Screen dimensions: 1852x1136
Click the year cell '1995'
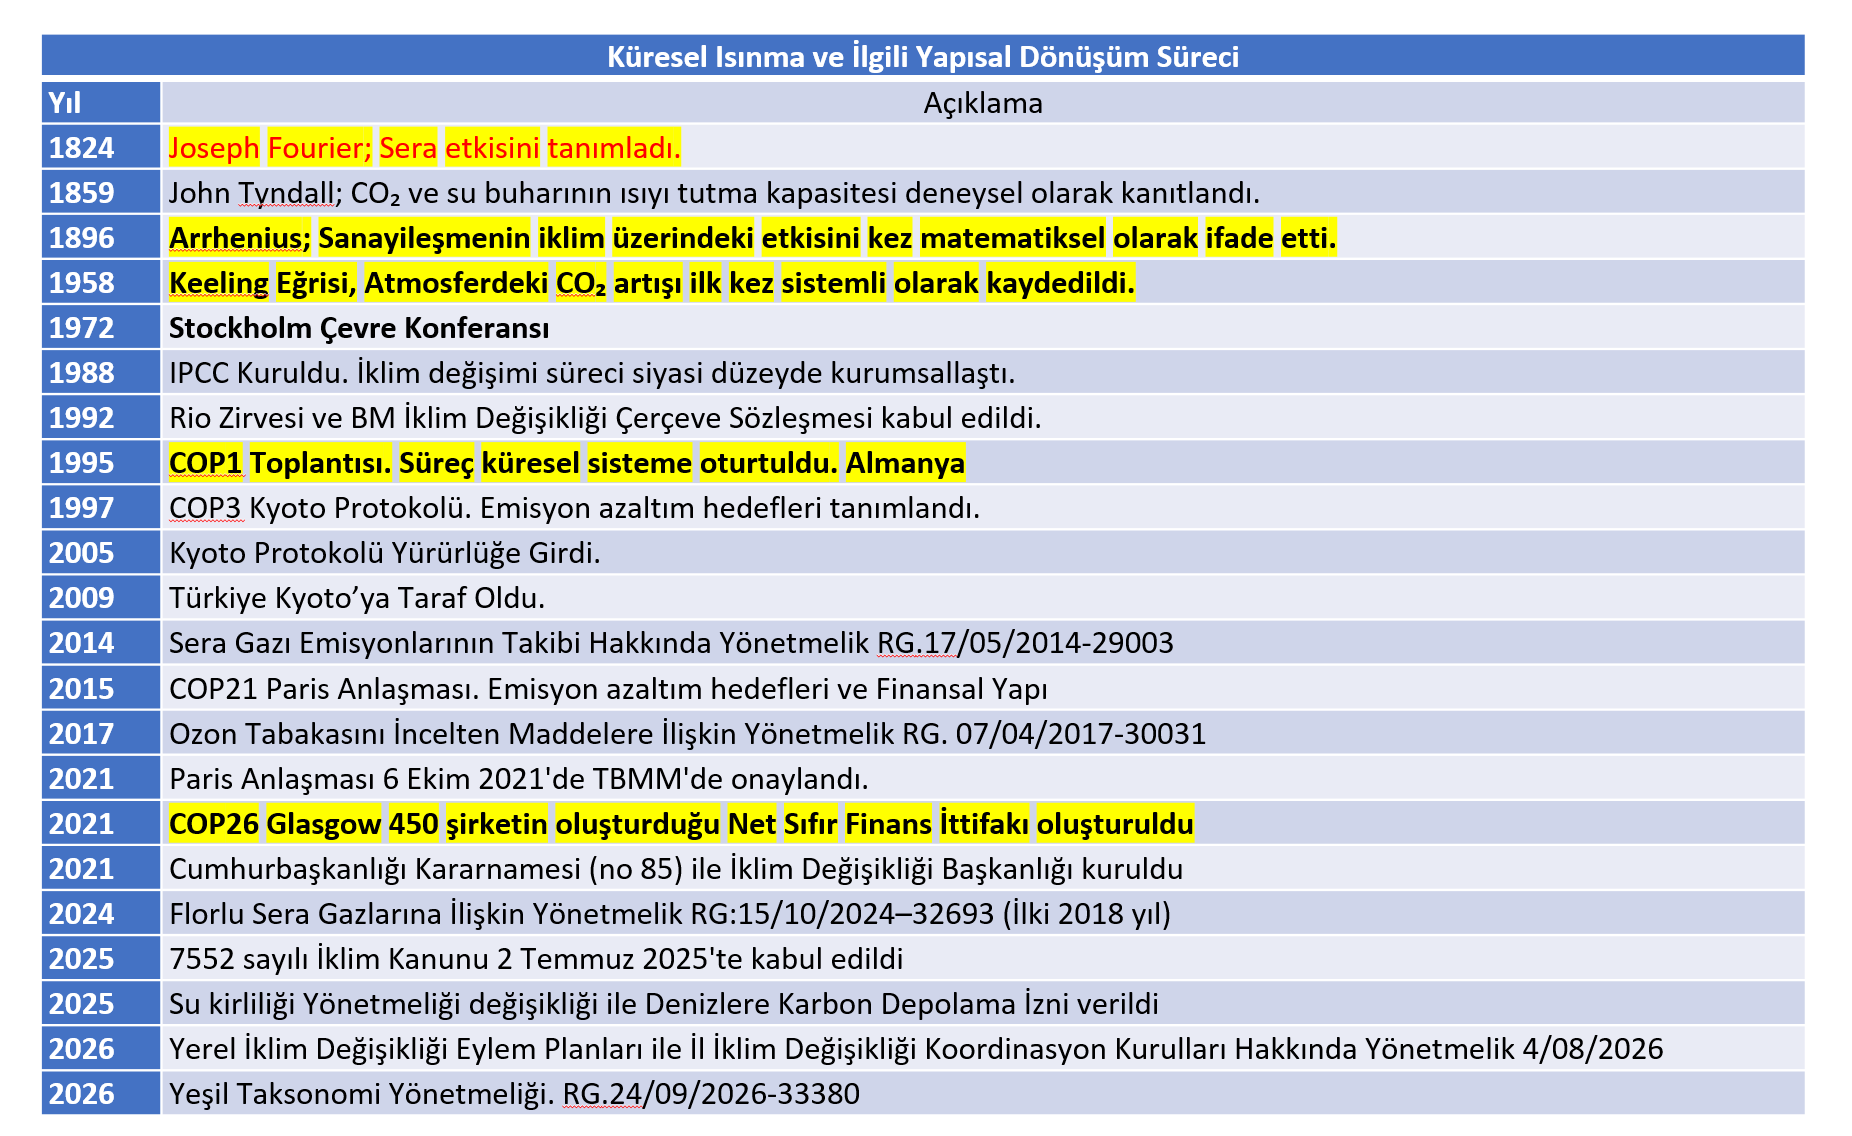(101, 462)
